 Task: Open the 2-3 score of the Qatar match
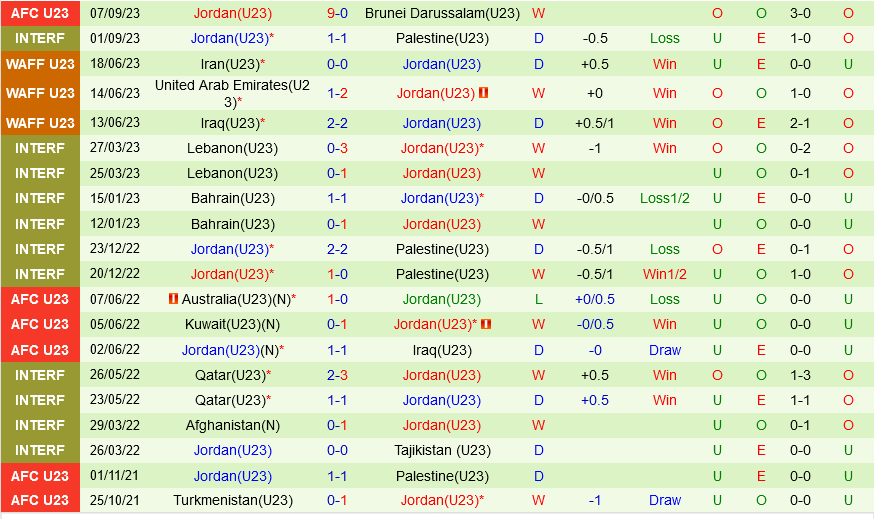pos(337,375)
